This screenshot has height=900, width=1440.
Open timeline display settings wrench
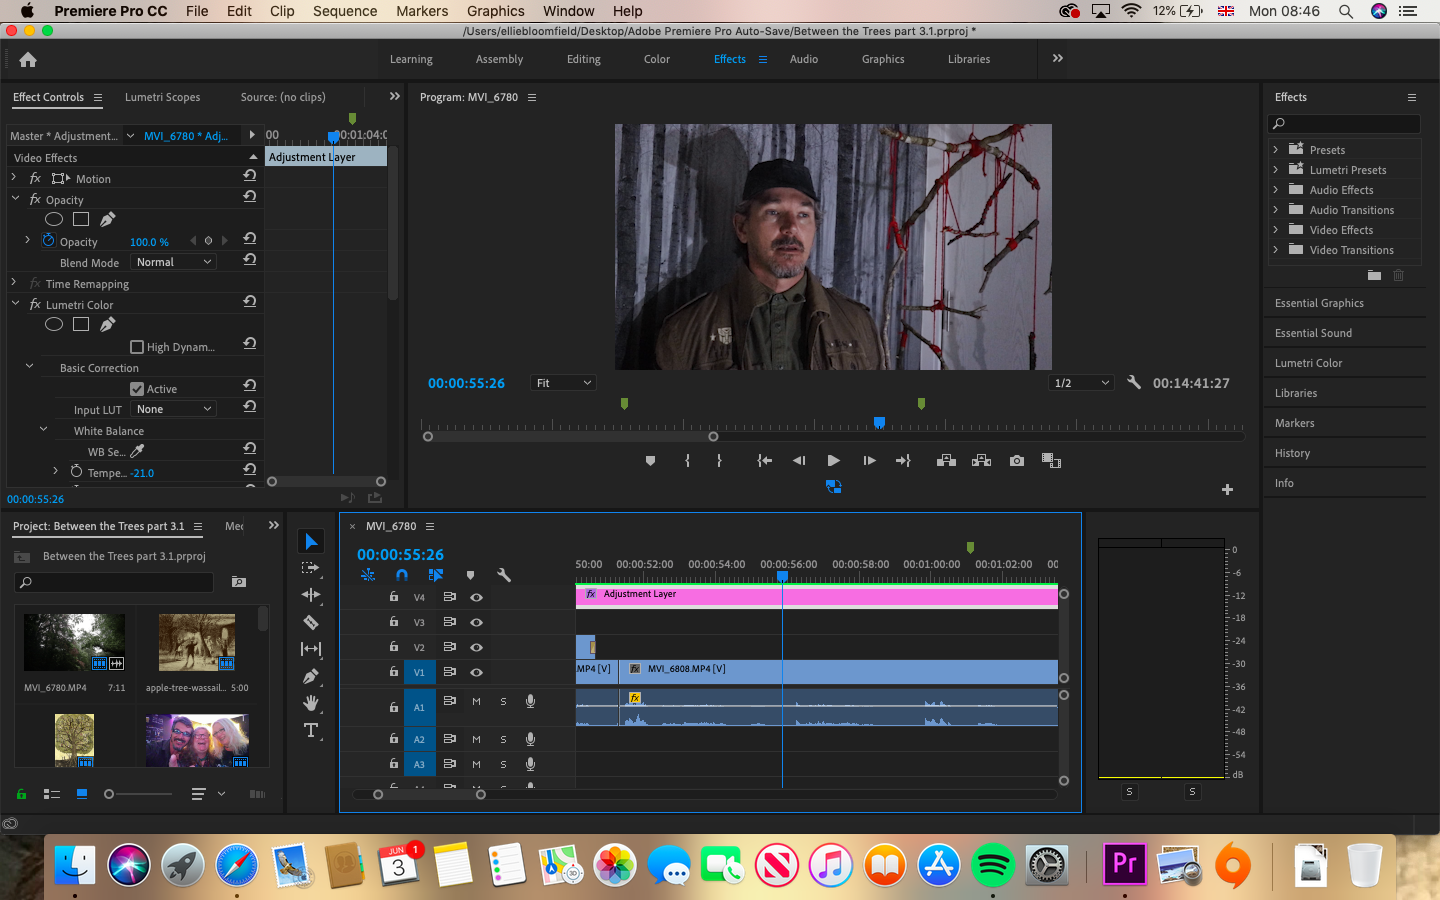pos(504,575)
